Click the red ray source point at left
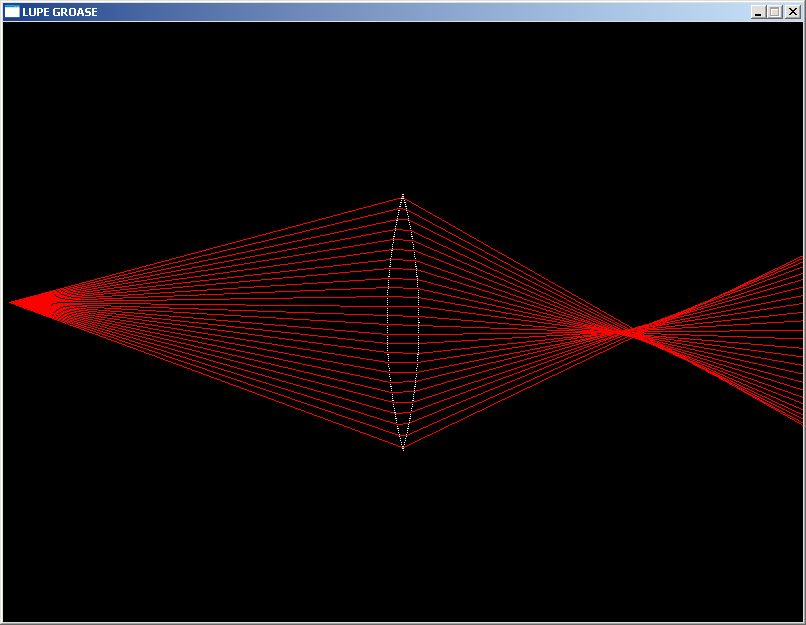This screenshot has height=625, width=806. point(11,303)
